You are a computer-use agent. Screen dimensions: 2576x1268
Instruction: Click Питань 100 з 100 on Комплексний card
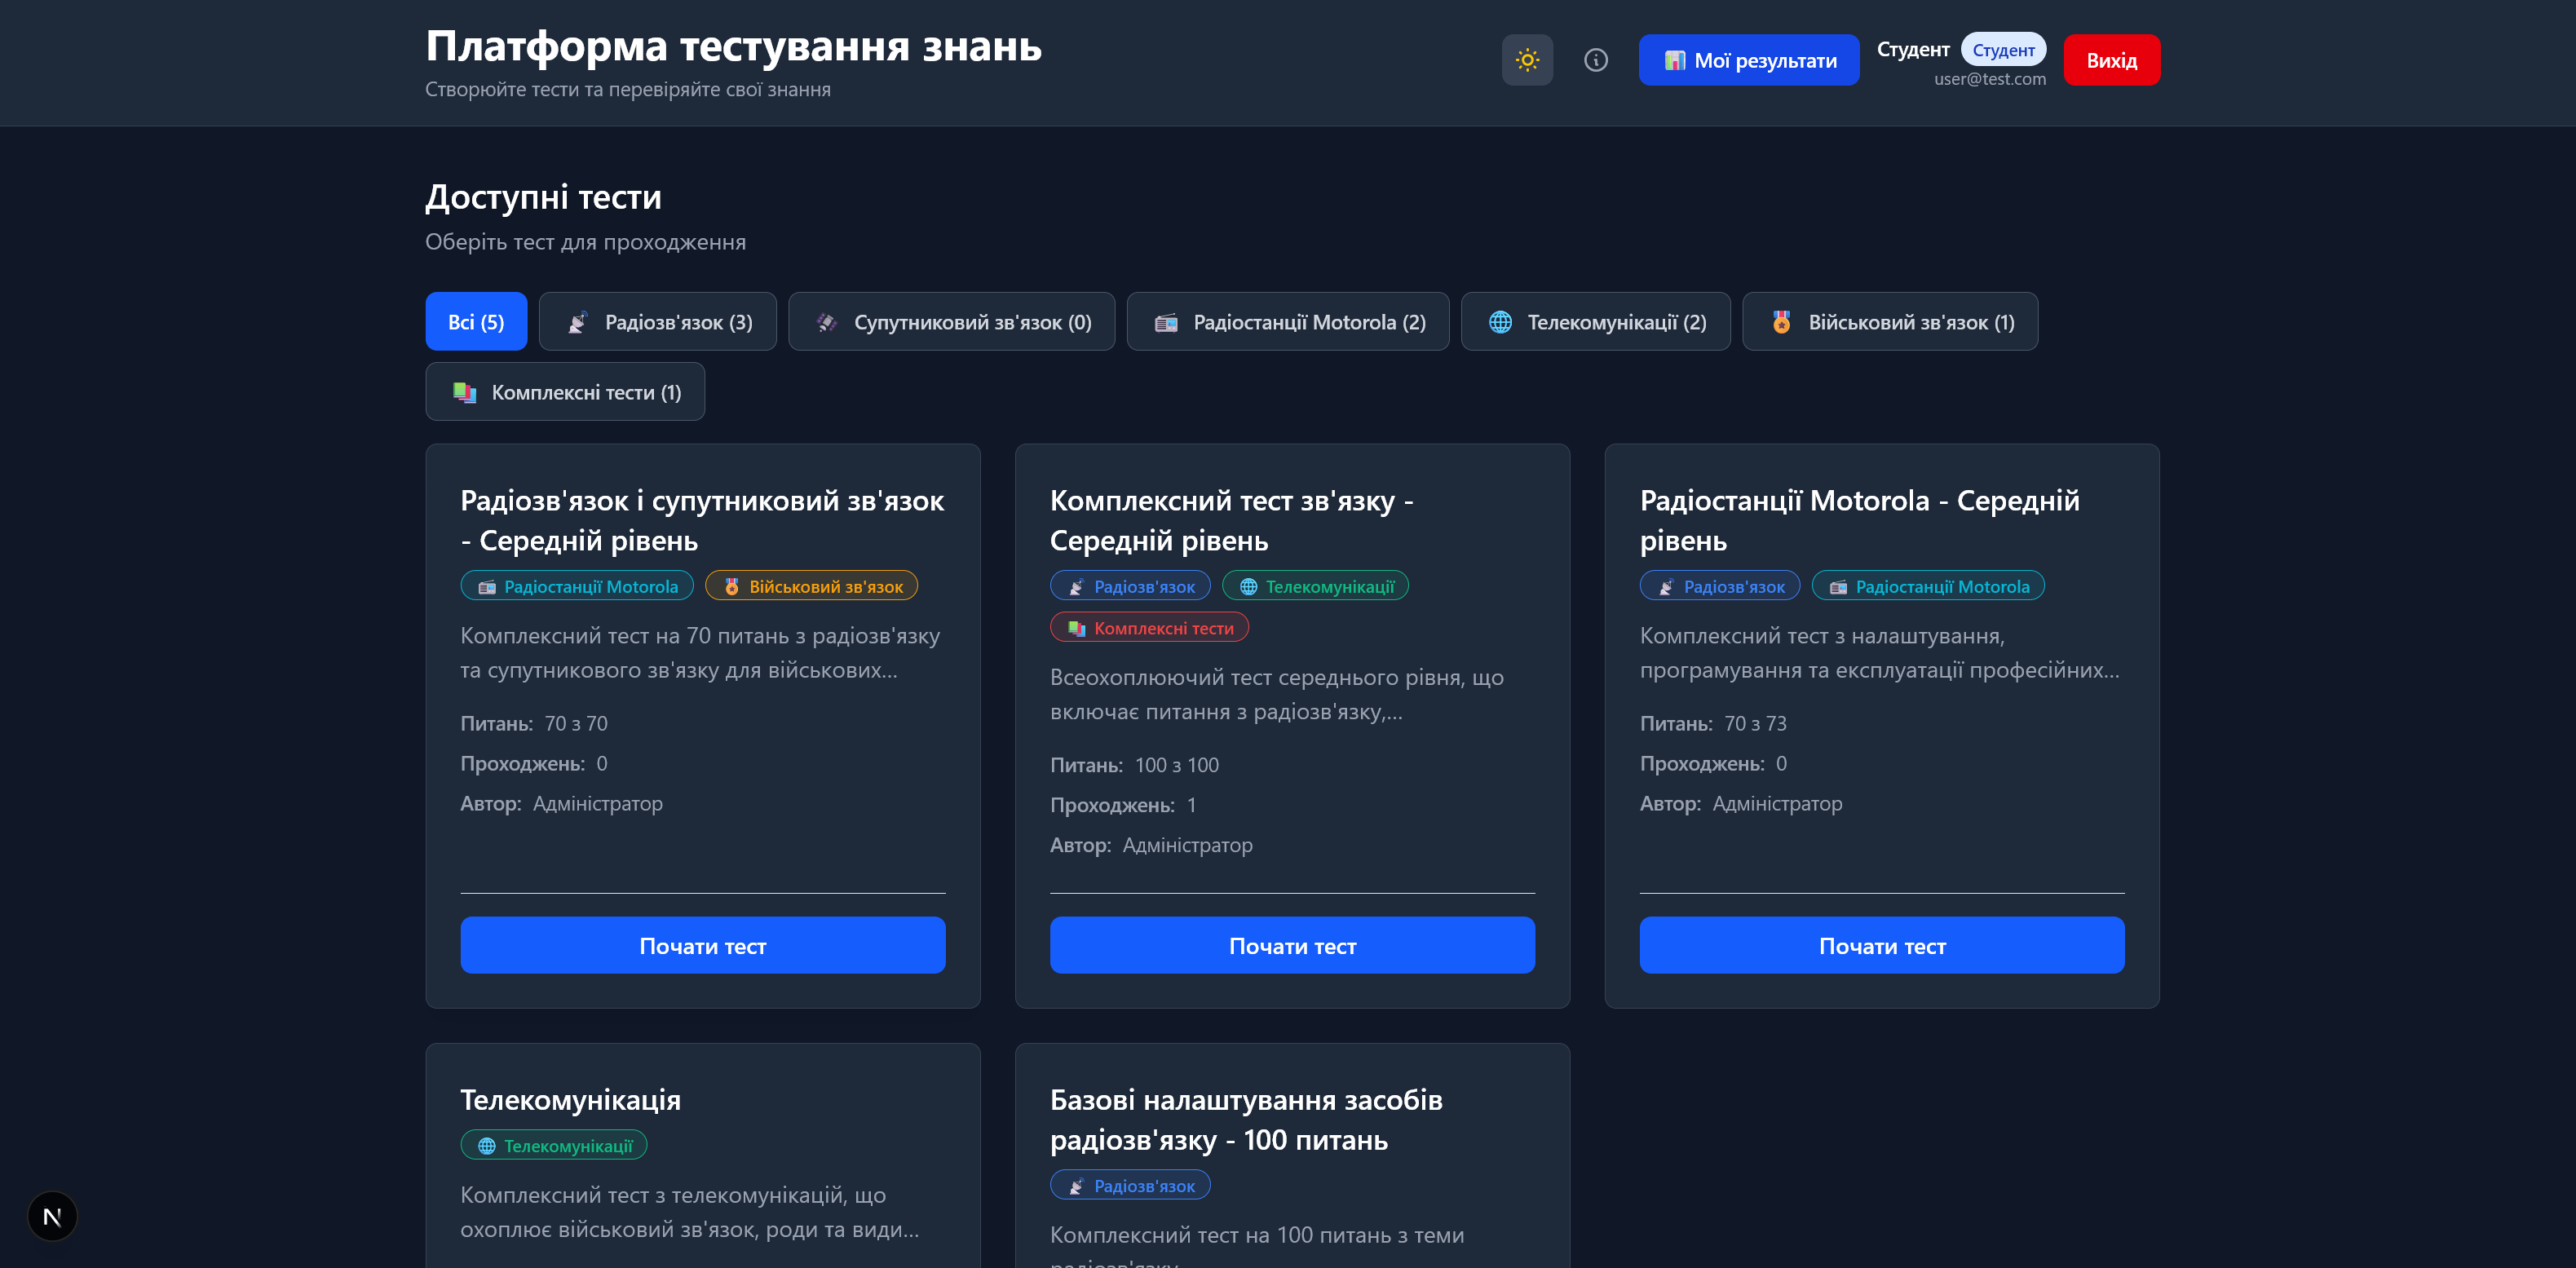point(1134,765)
